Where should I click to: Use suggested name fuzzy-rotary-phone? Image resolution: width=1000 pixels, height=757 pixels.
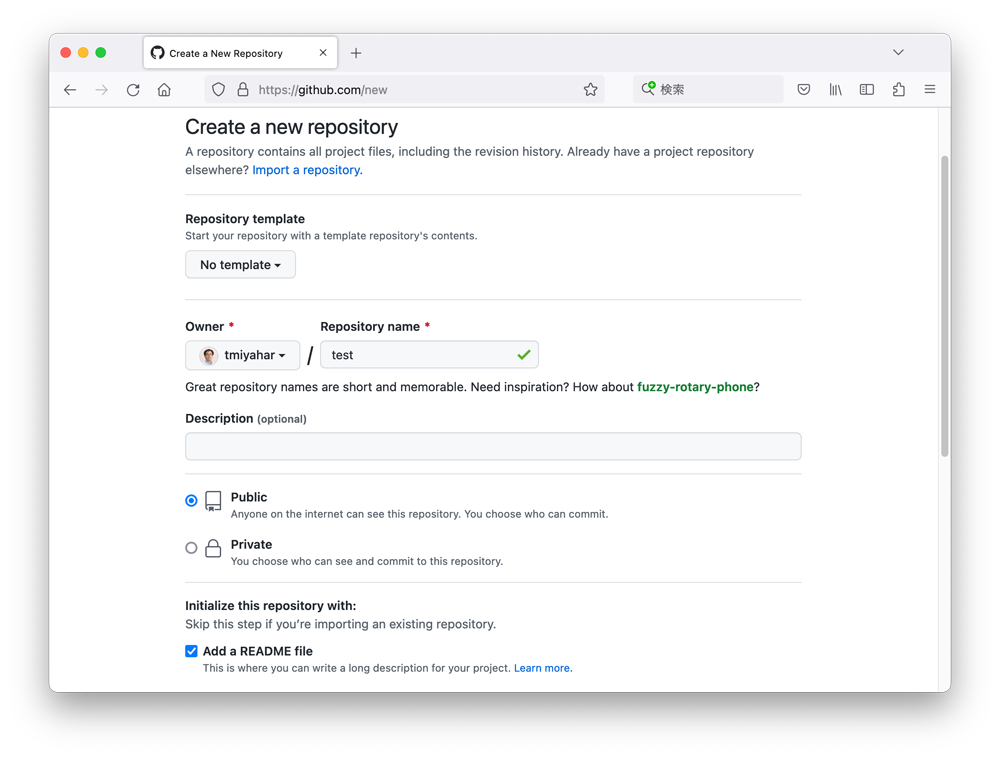[x=695, y=387]
